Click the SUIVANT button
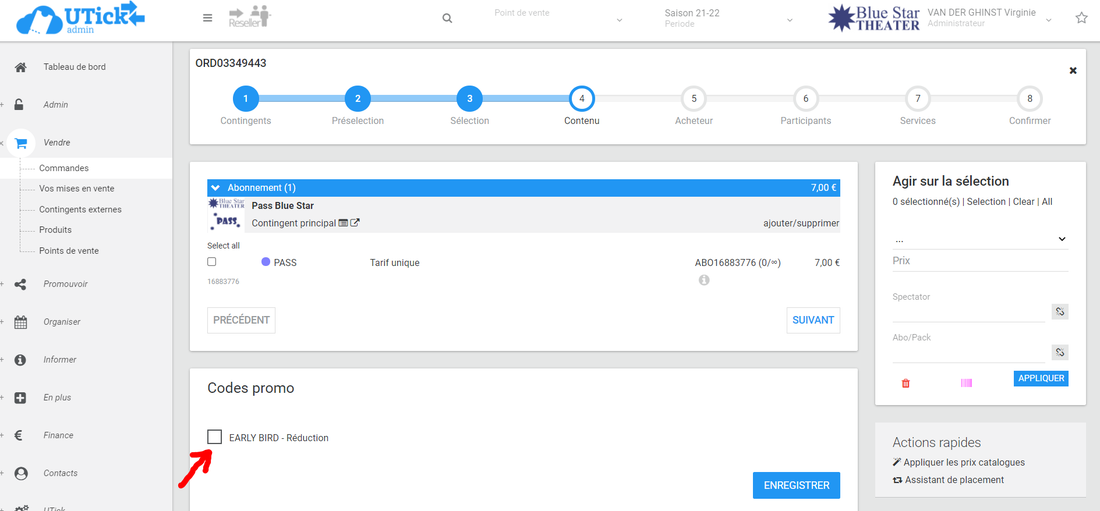1100x511 pixels. (x=813, y=320)
